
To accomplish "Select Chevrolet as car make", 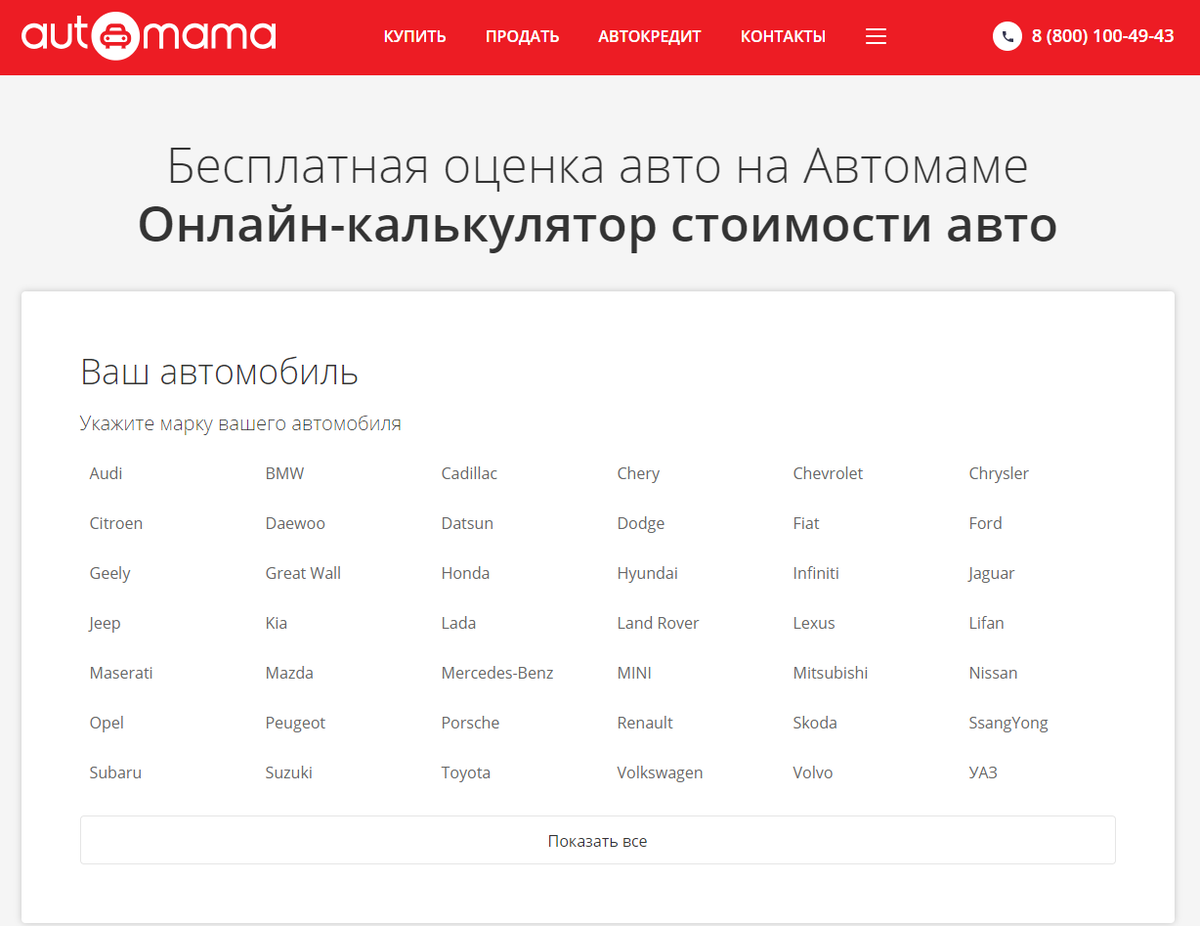I will coord(828,473).
